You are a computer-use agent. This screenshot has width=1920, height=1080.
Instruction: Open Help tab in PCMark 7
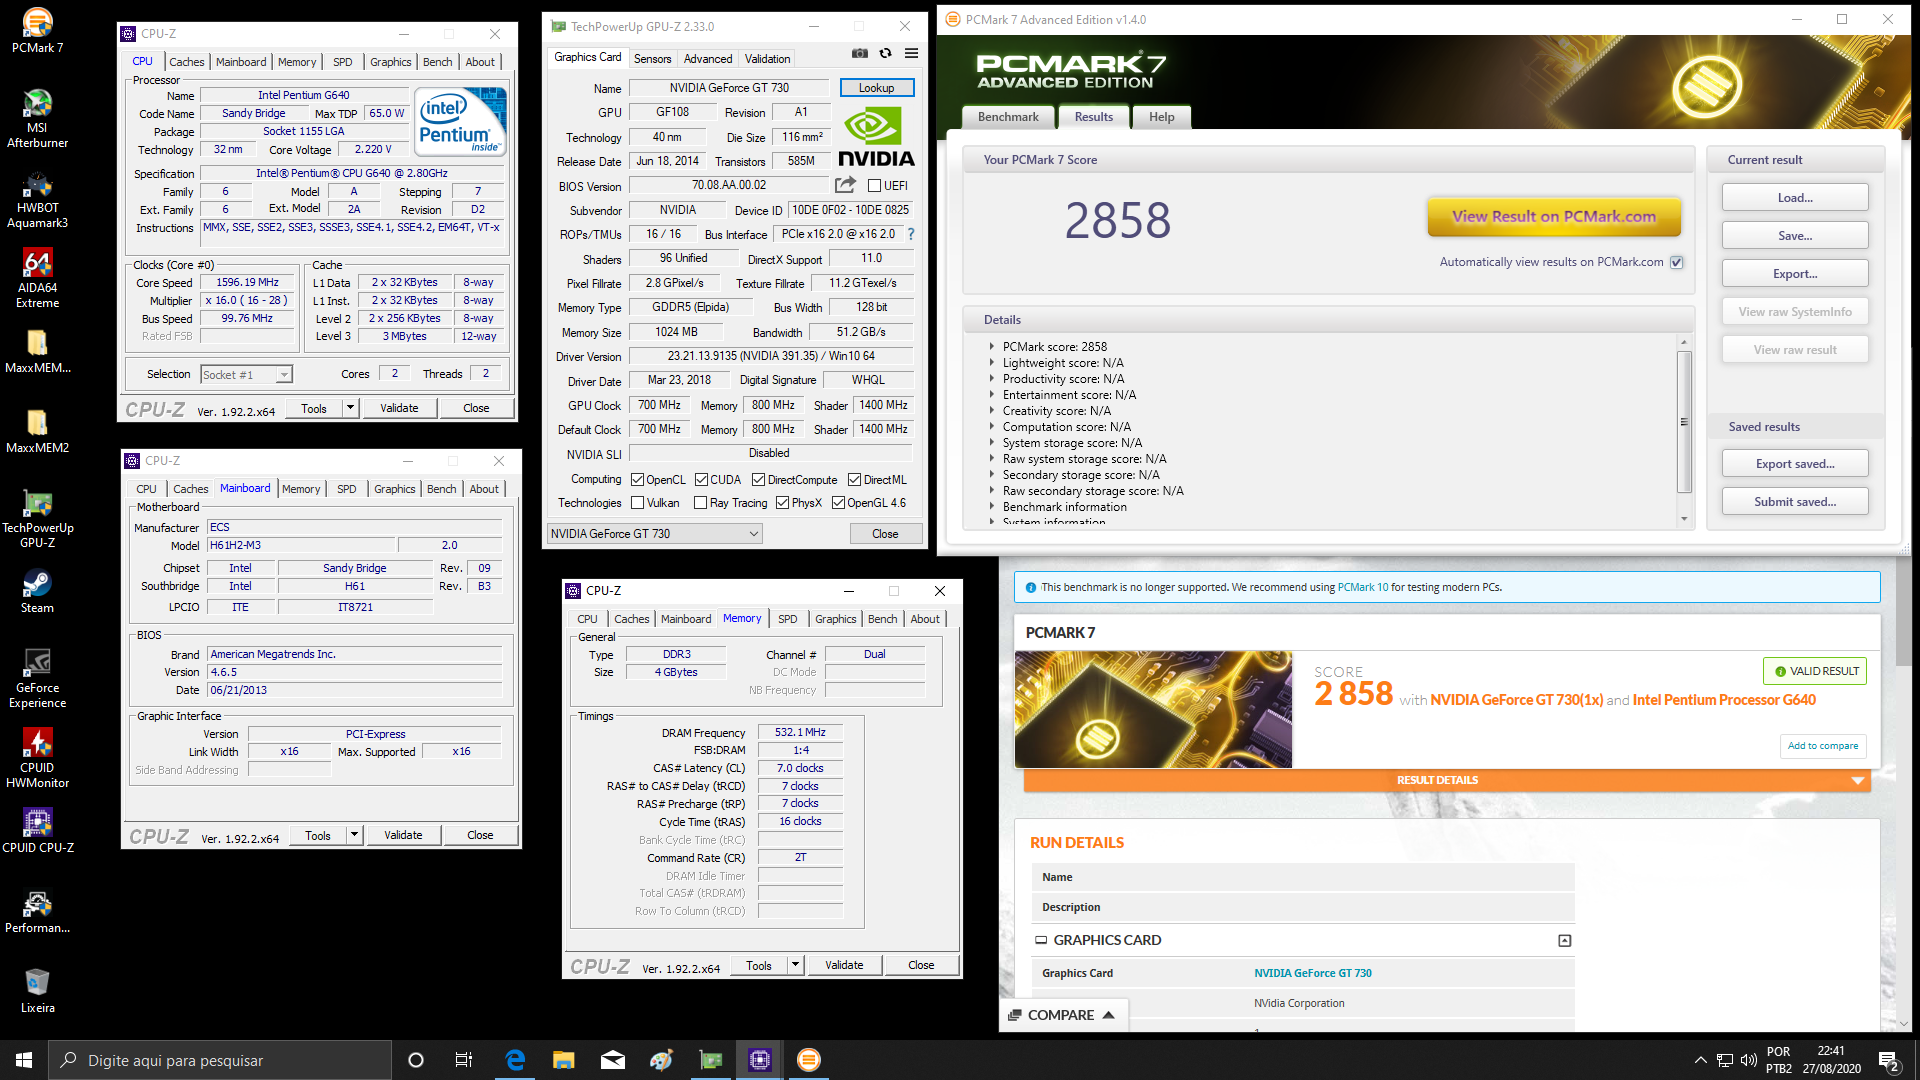click(1161, 117)
